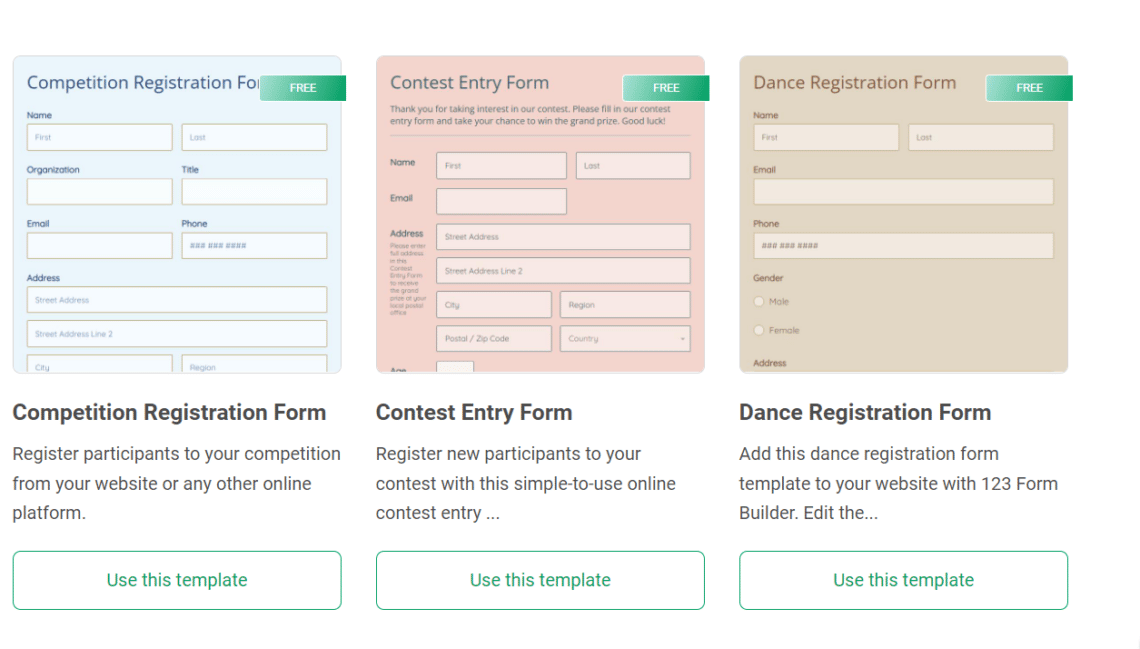Viewport: 1140px width, 649px height.
Task: Open the Competition Registration Form title link
Action: [169, 412]
